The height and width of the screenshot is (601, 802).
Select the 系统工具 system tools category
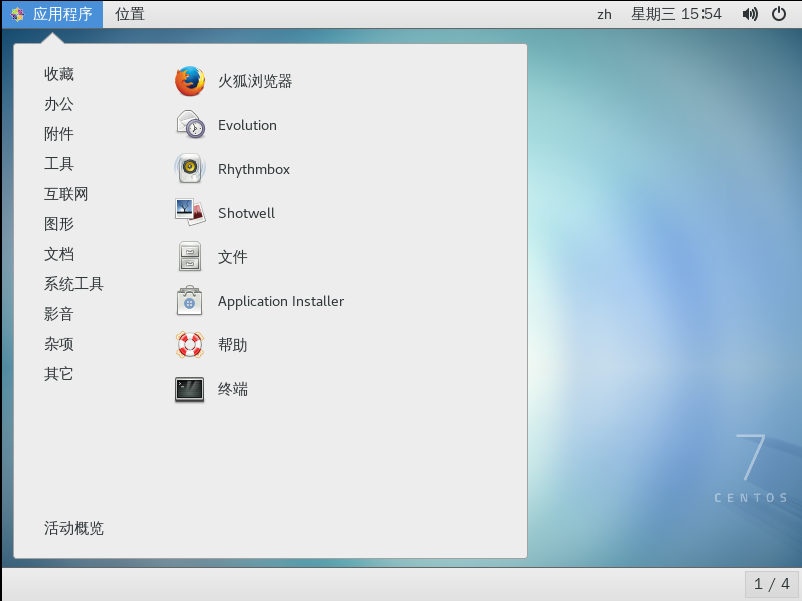point(74,284)
